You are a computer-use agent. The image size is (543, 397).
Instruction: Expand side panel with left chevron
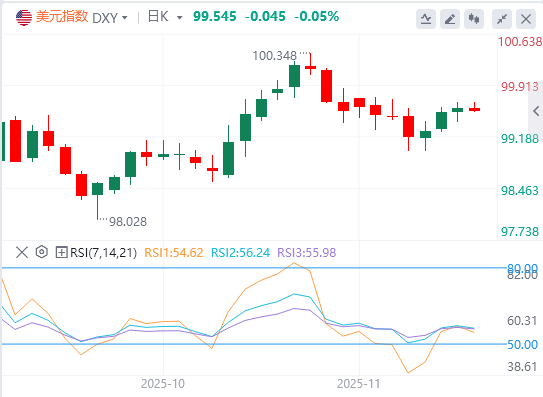[x=536, y=111]
